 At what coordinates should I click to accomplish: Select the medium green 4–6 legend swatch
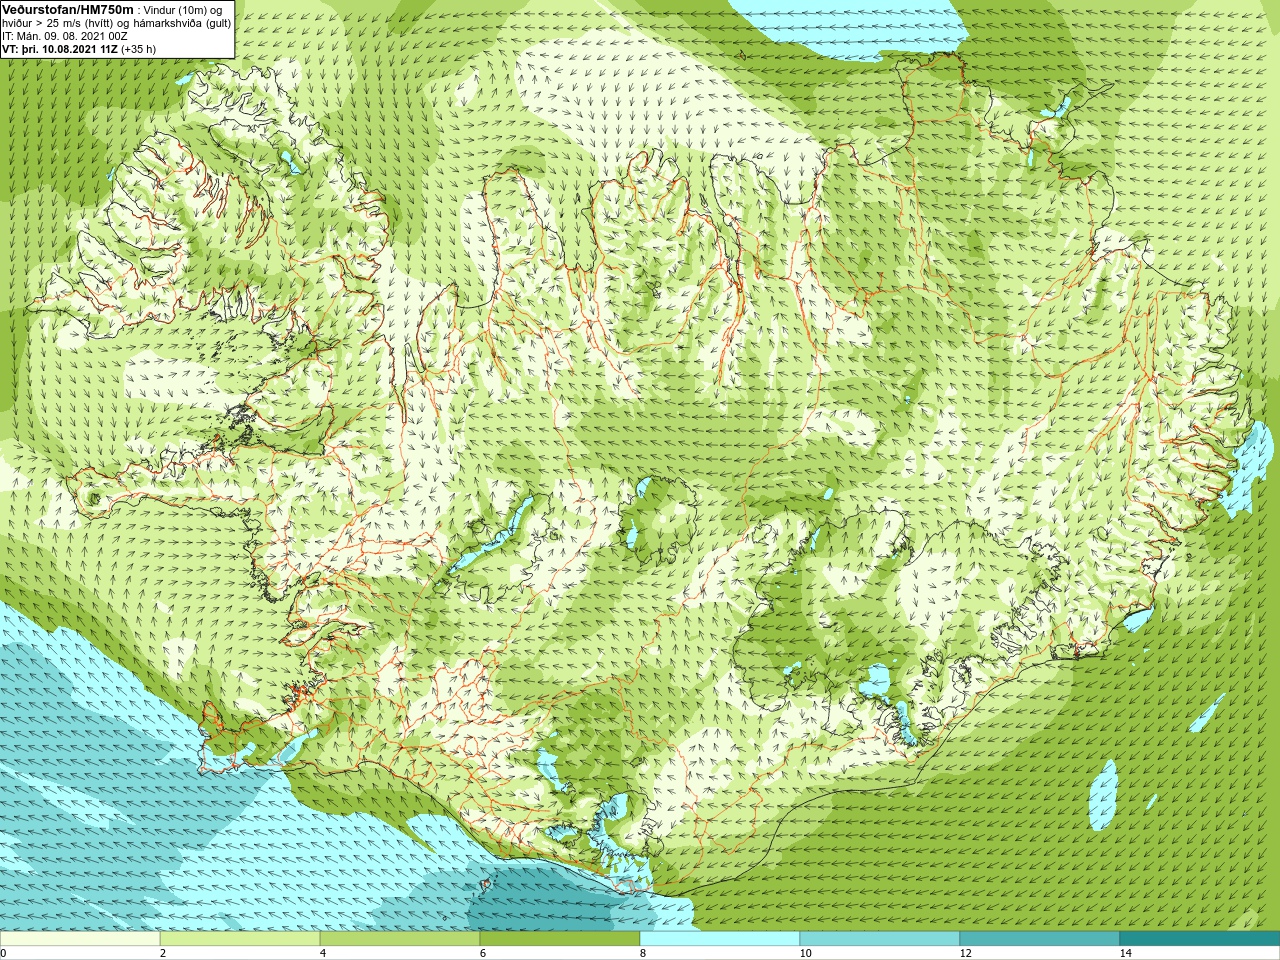coord(400,939)
